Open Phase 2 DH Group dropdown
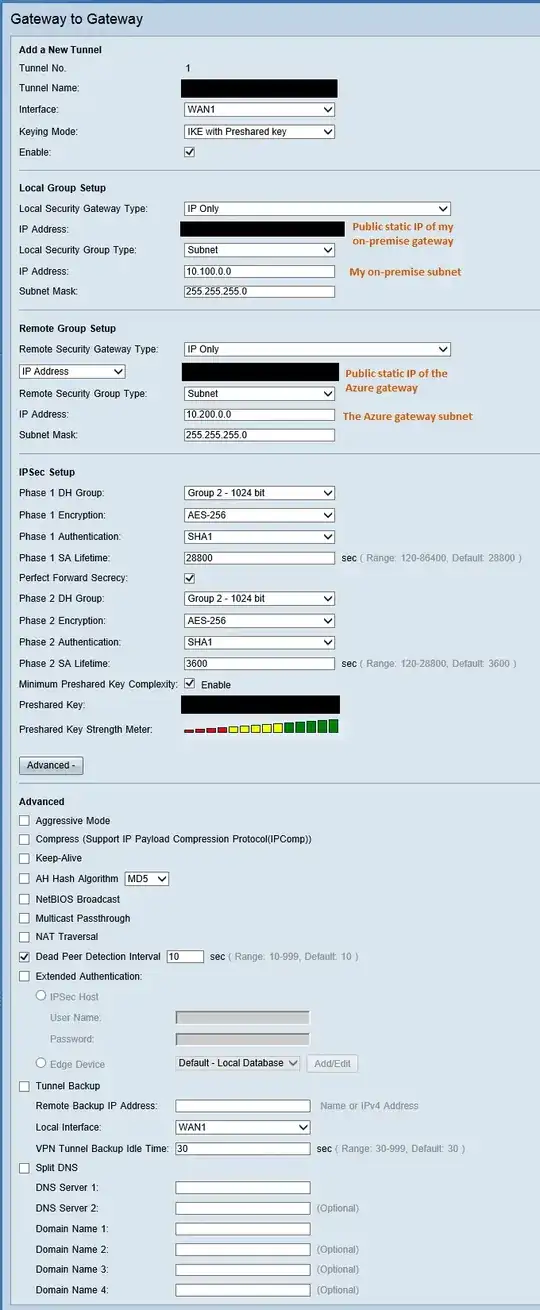The image size is (540, 1310). tap(259, 599)
